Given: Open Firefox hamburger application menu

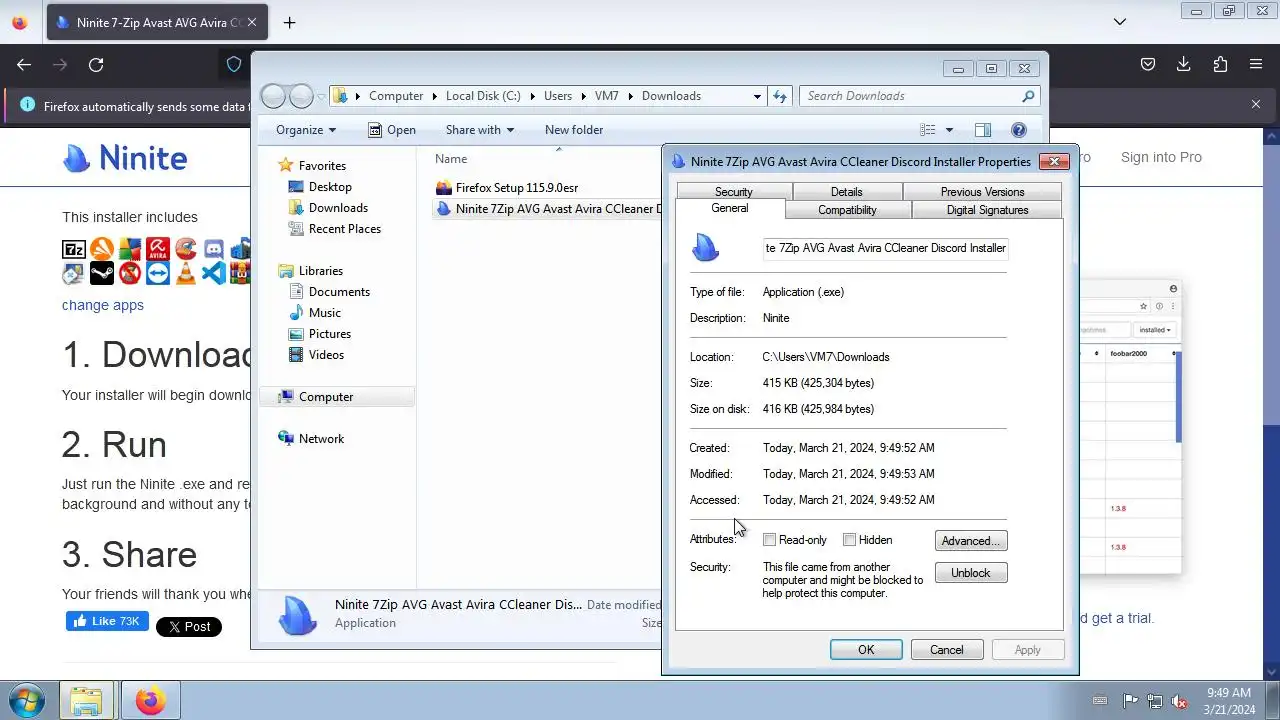Looking at the screenshot, I should pyautogui.click(x=1256, y=64).
